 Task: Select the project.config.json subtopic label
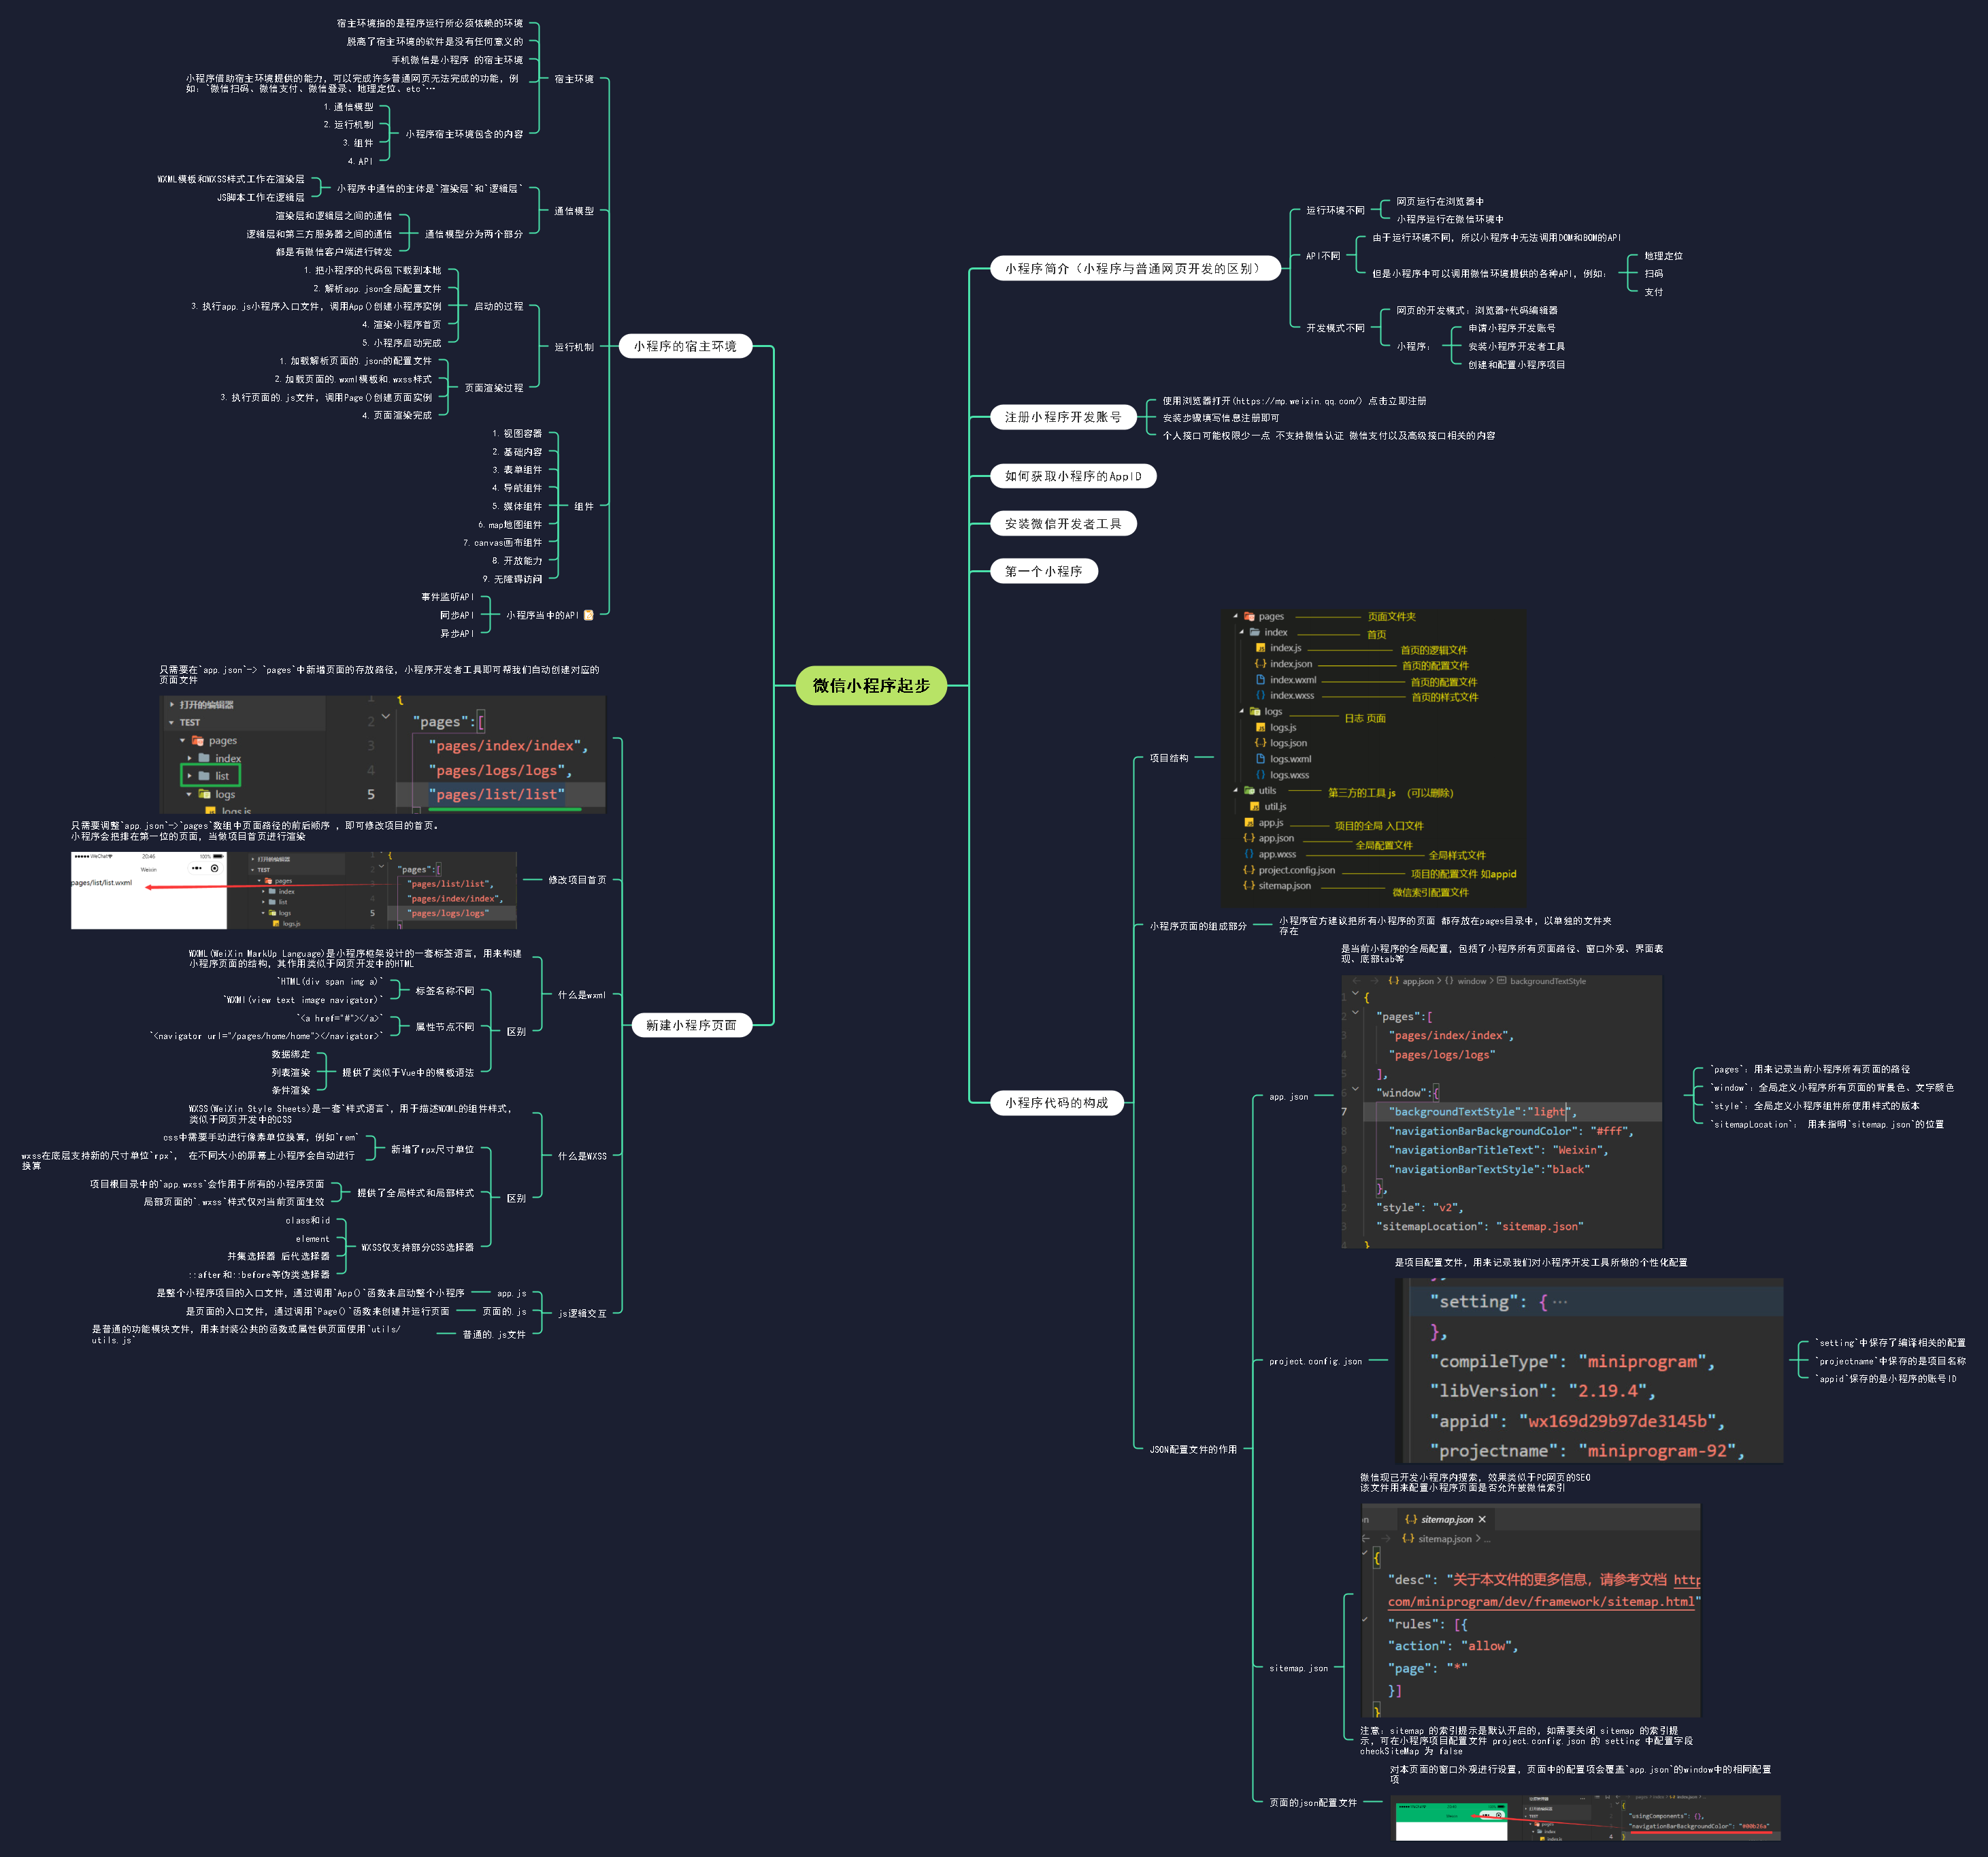[x=1315, y=1361]
